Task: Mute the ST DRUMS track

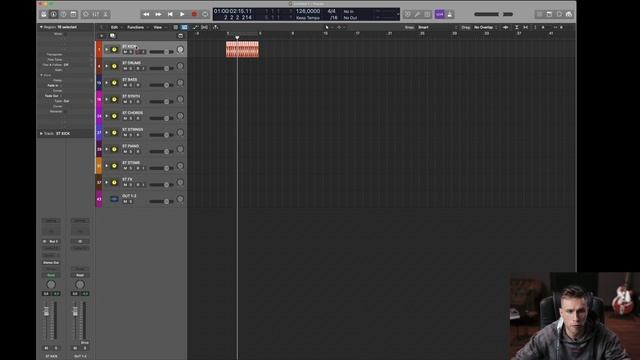Action: pos(125,69)
